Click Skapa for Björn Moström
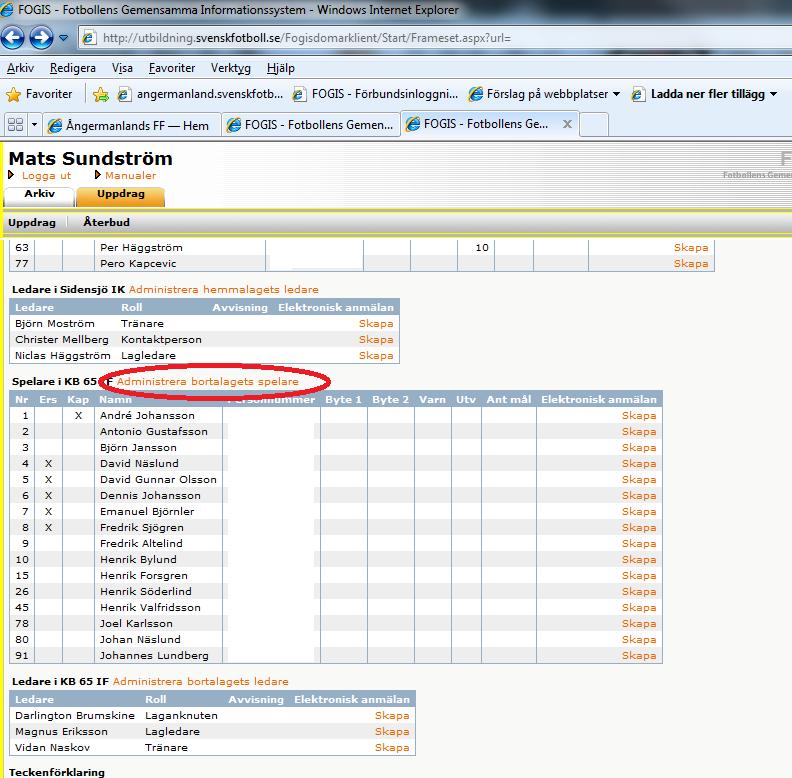 point(376,323)
